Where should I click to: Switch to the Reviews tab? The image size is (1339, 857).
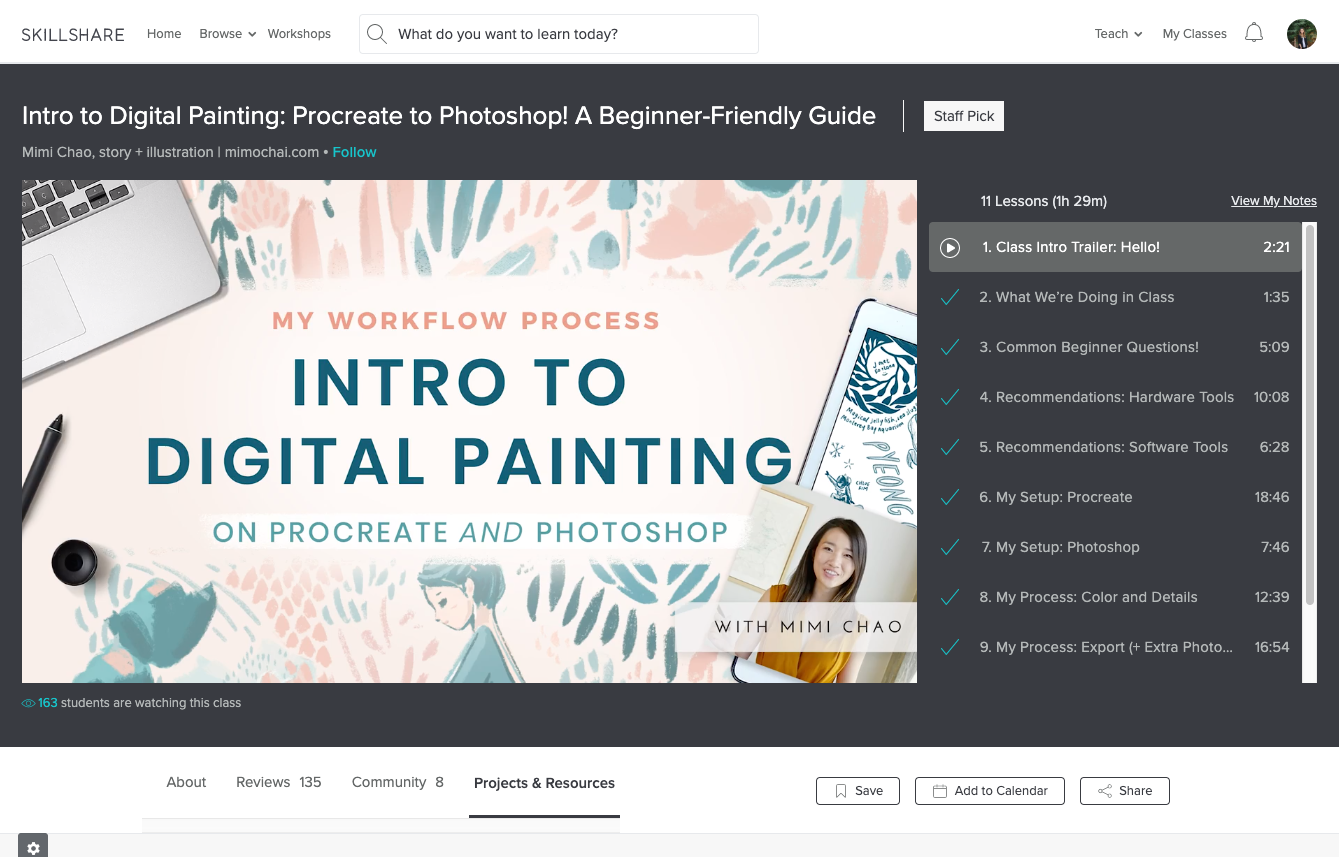coord(279,783)
